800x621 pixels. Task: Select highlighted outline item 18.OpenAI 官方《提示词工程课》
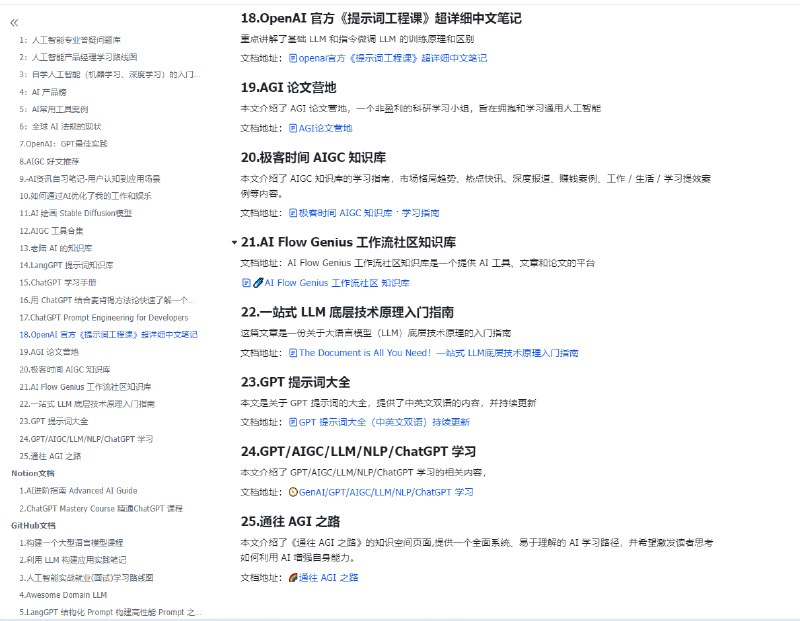click(108, 335)
